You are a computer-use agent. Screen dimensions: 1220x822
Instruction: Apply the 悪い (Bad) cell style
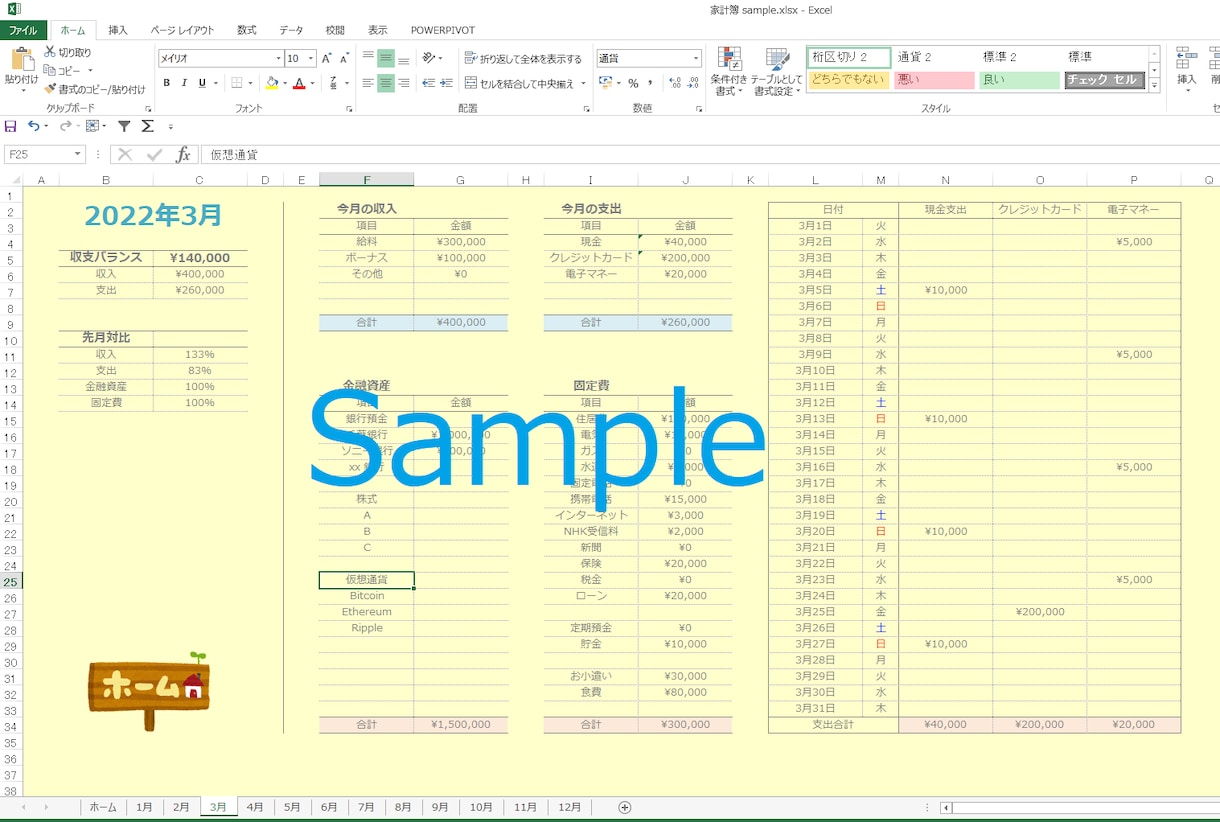934,80
